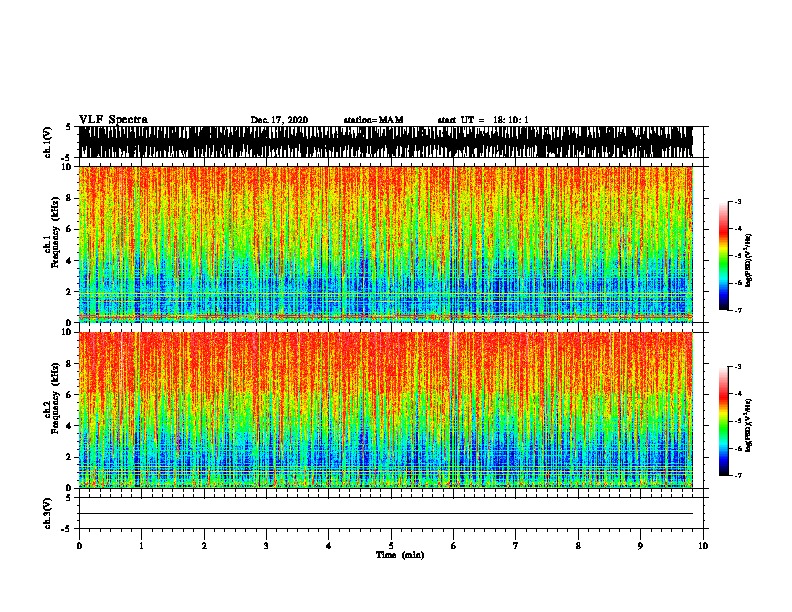Click the time-axis tick label "7"

pyautogui.click(x=516, y=546)
